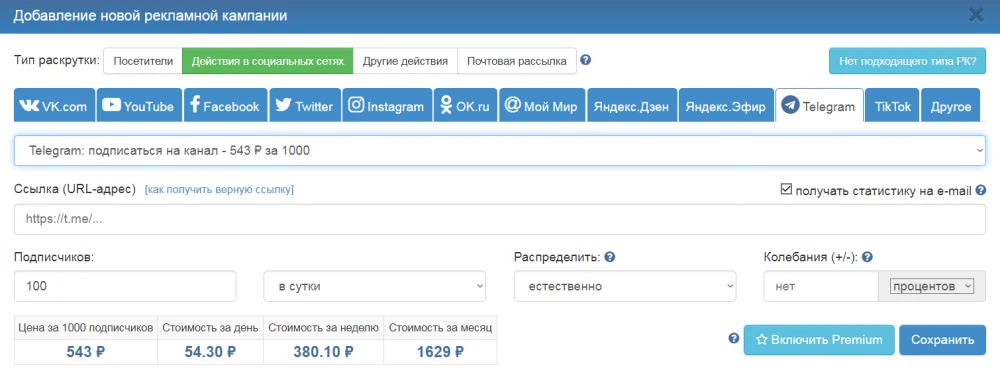Click Стоимость за день header
The image size is (1000, 377).
(210, 328)
